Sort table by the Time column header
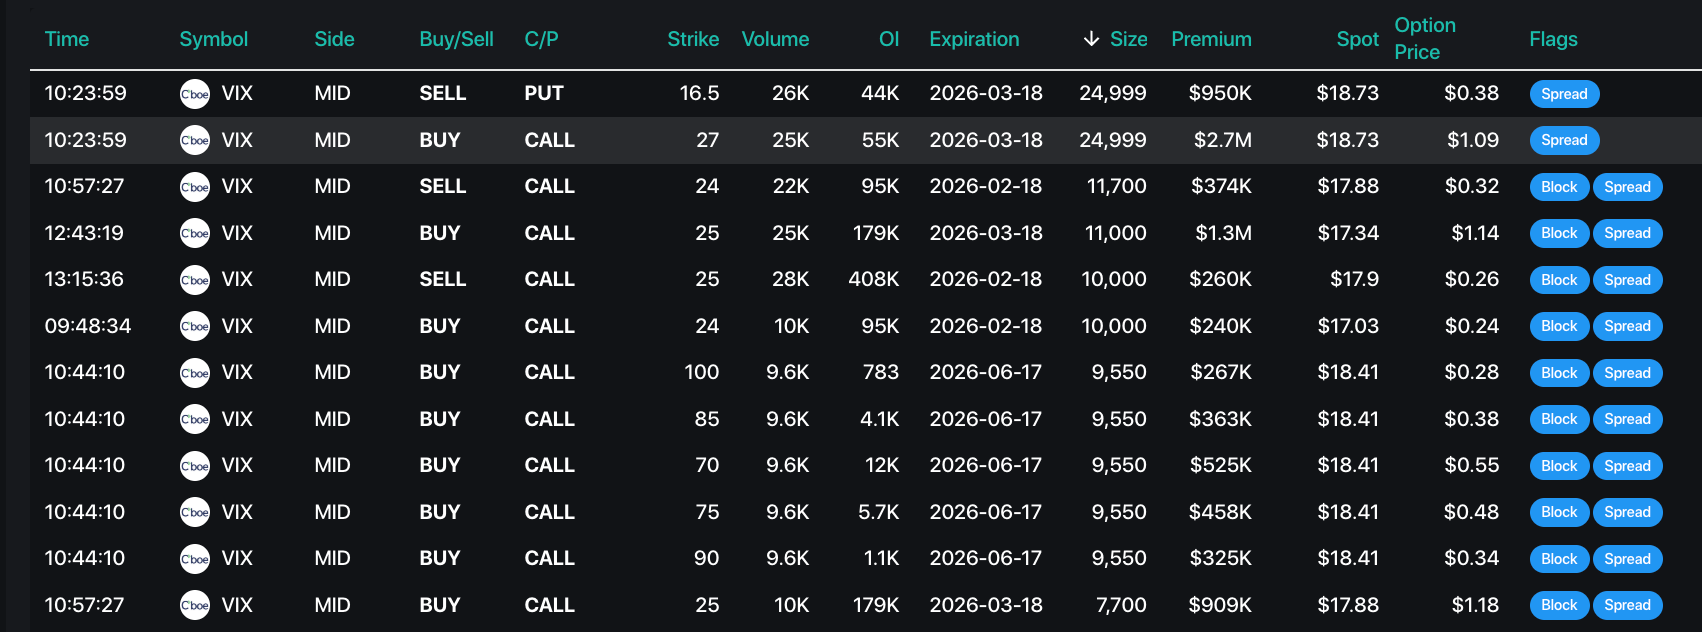The width and height of the screenshot is (1702, 632). coord(67,39)
